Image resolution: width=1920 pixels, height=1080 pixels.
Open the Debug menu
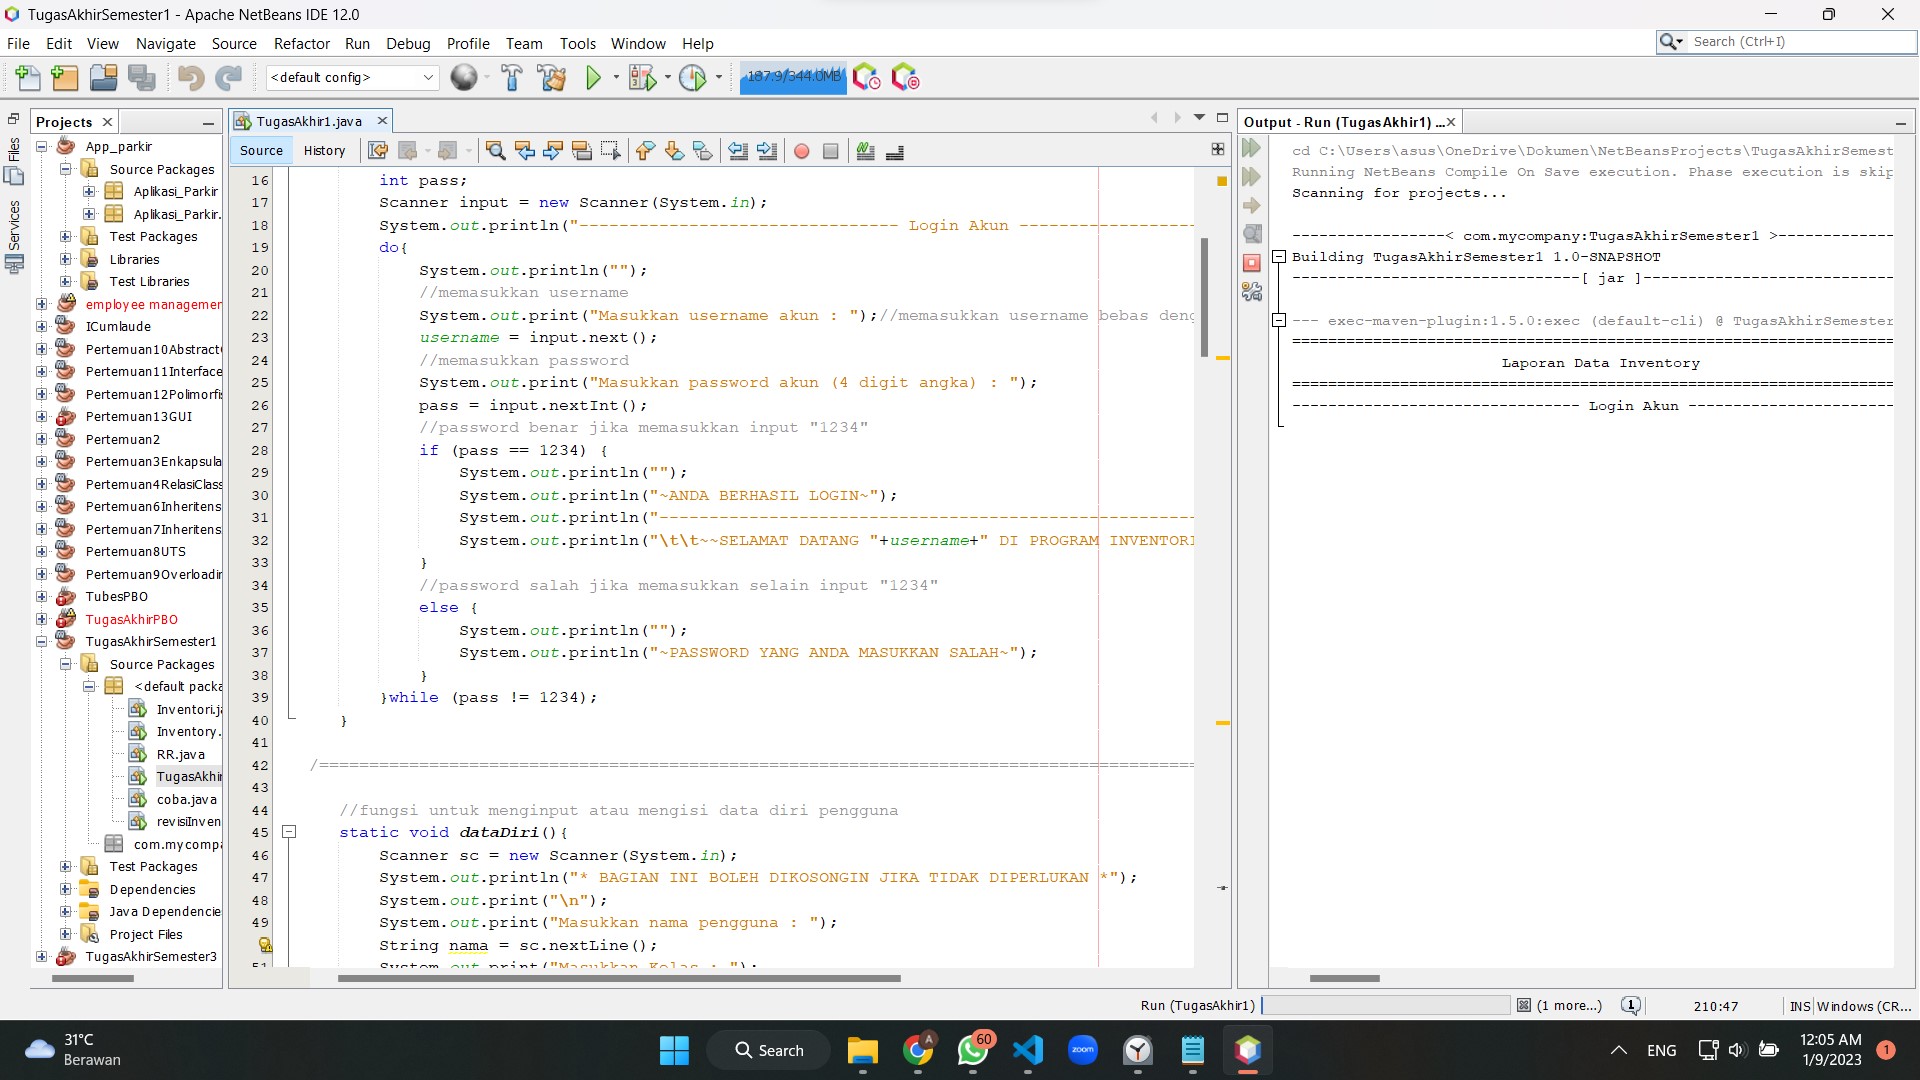pos(408,43)
